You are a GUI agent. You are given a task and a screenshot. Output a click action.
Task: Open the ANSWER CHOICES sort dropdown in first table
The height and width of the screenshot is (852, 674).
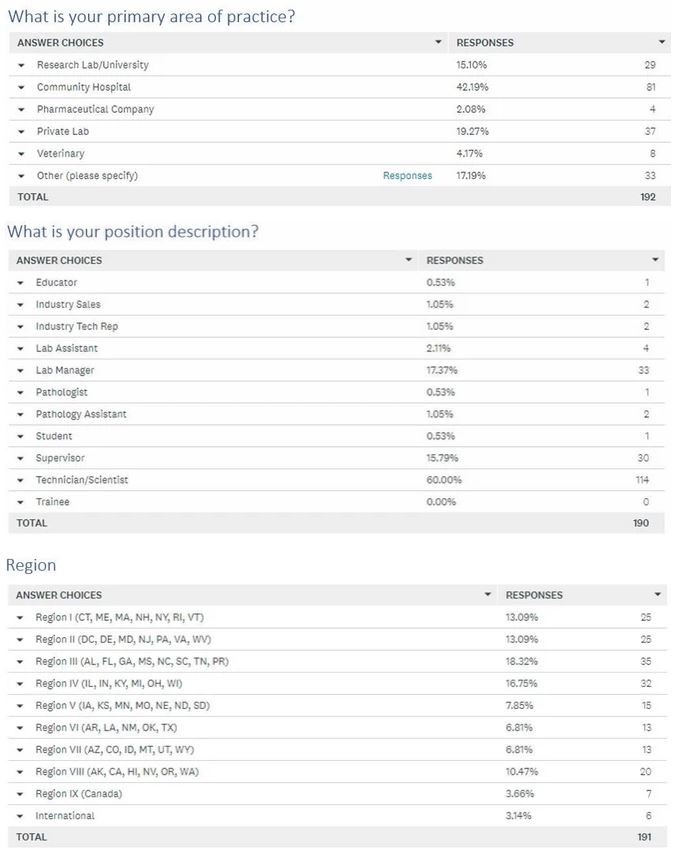[438, 42]
